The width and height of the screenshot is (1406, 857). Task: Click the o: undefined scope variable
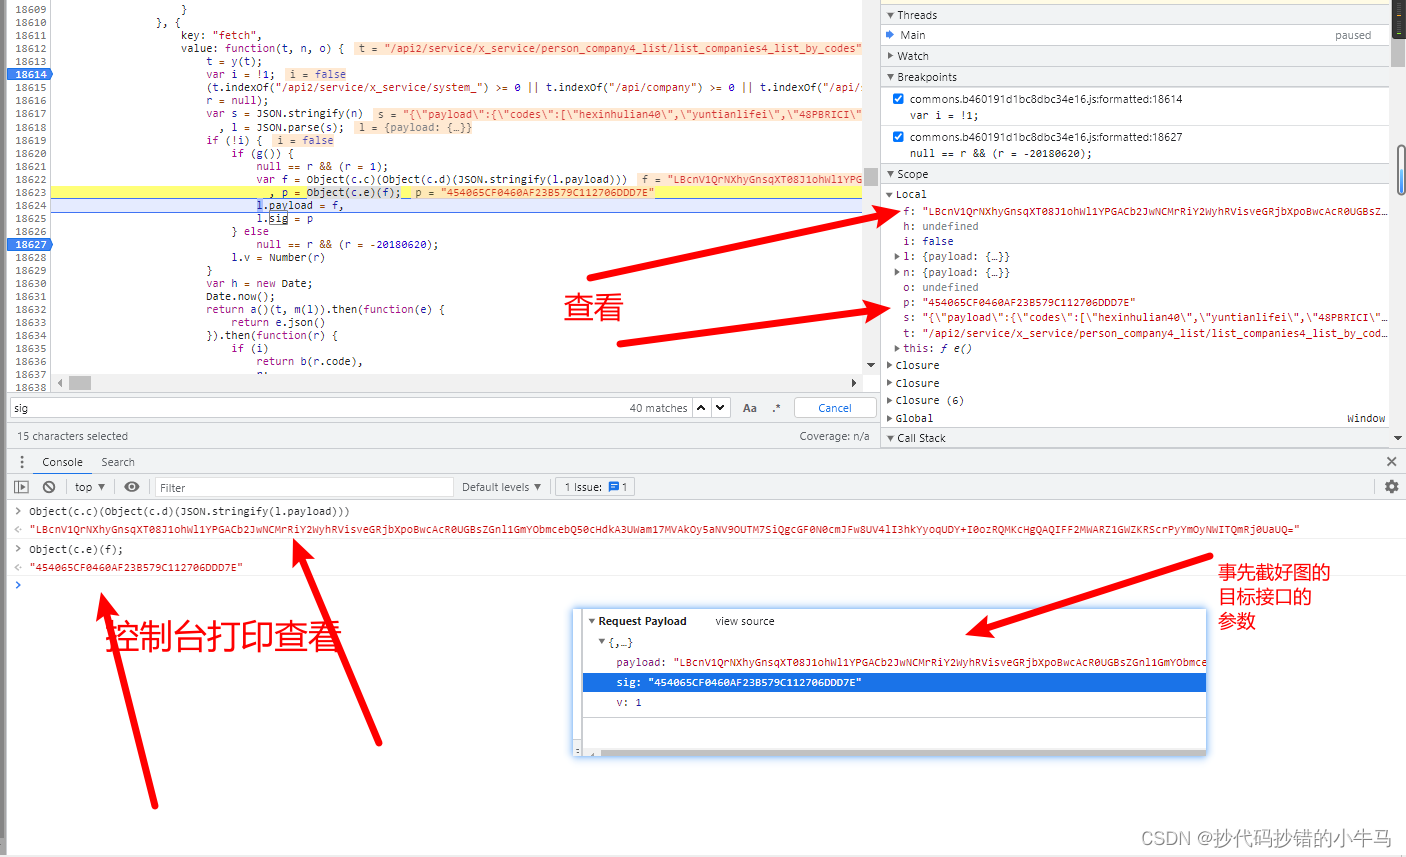(941, 287)
